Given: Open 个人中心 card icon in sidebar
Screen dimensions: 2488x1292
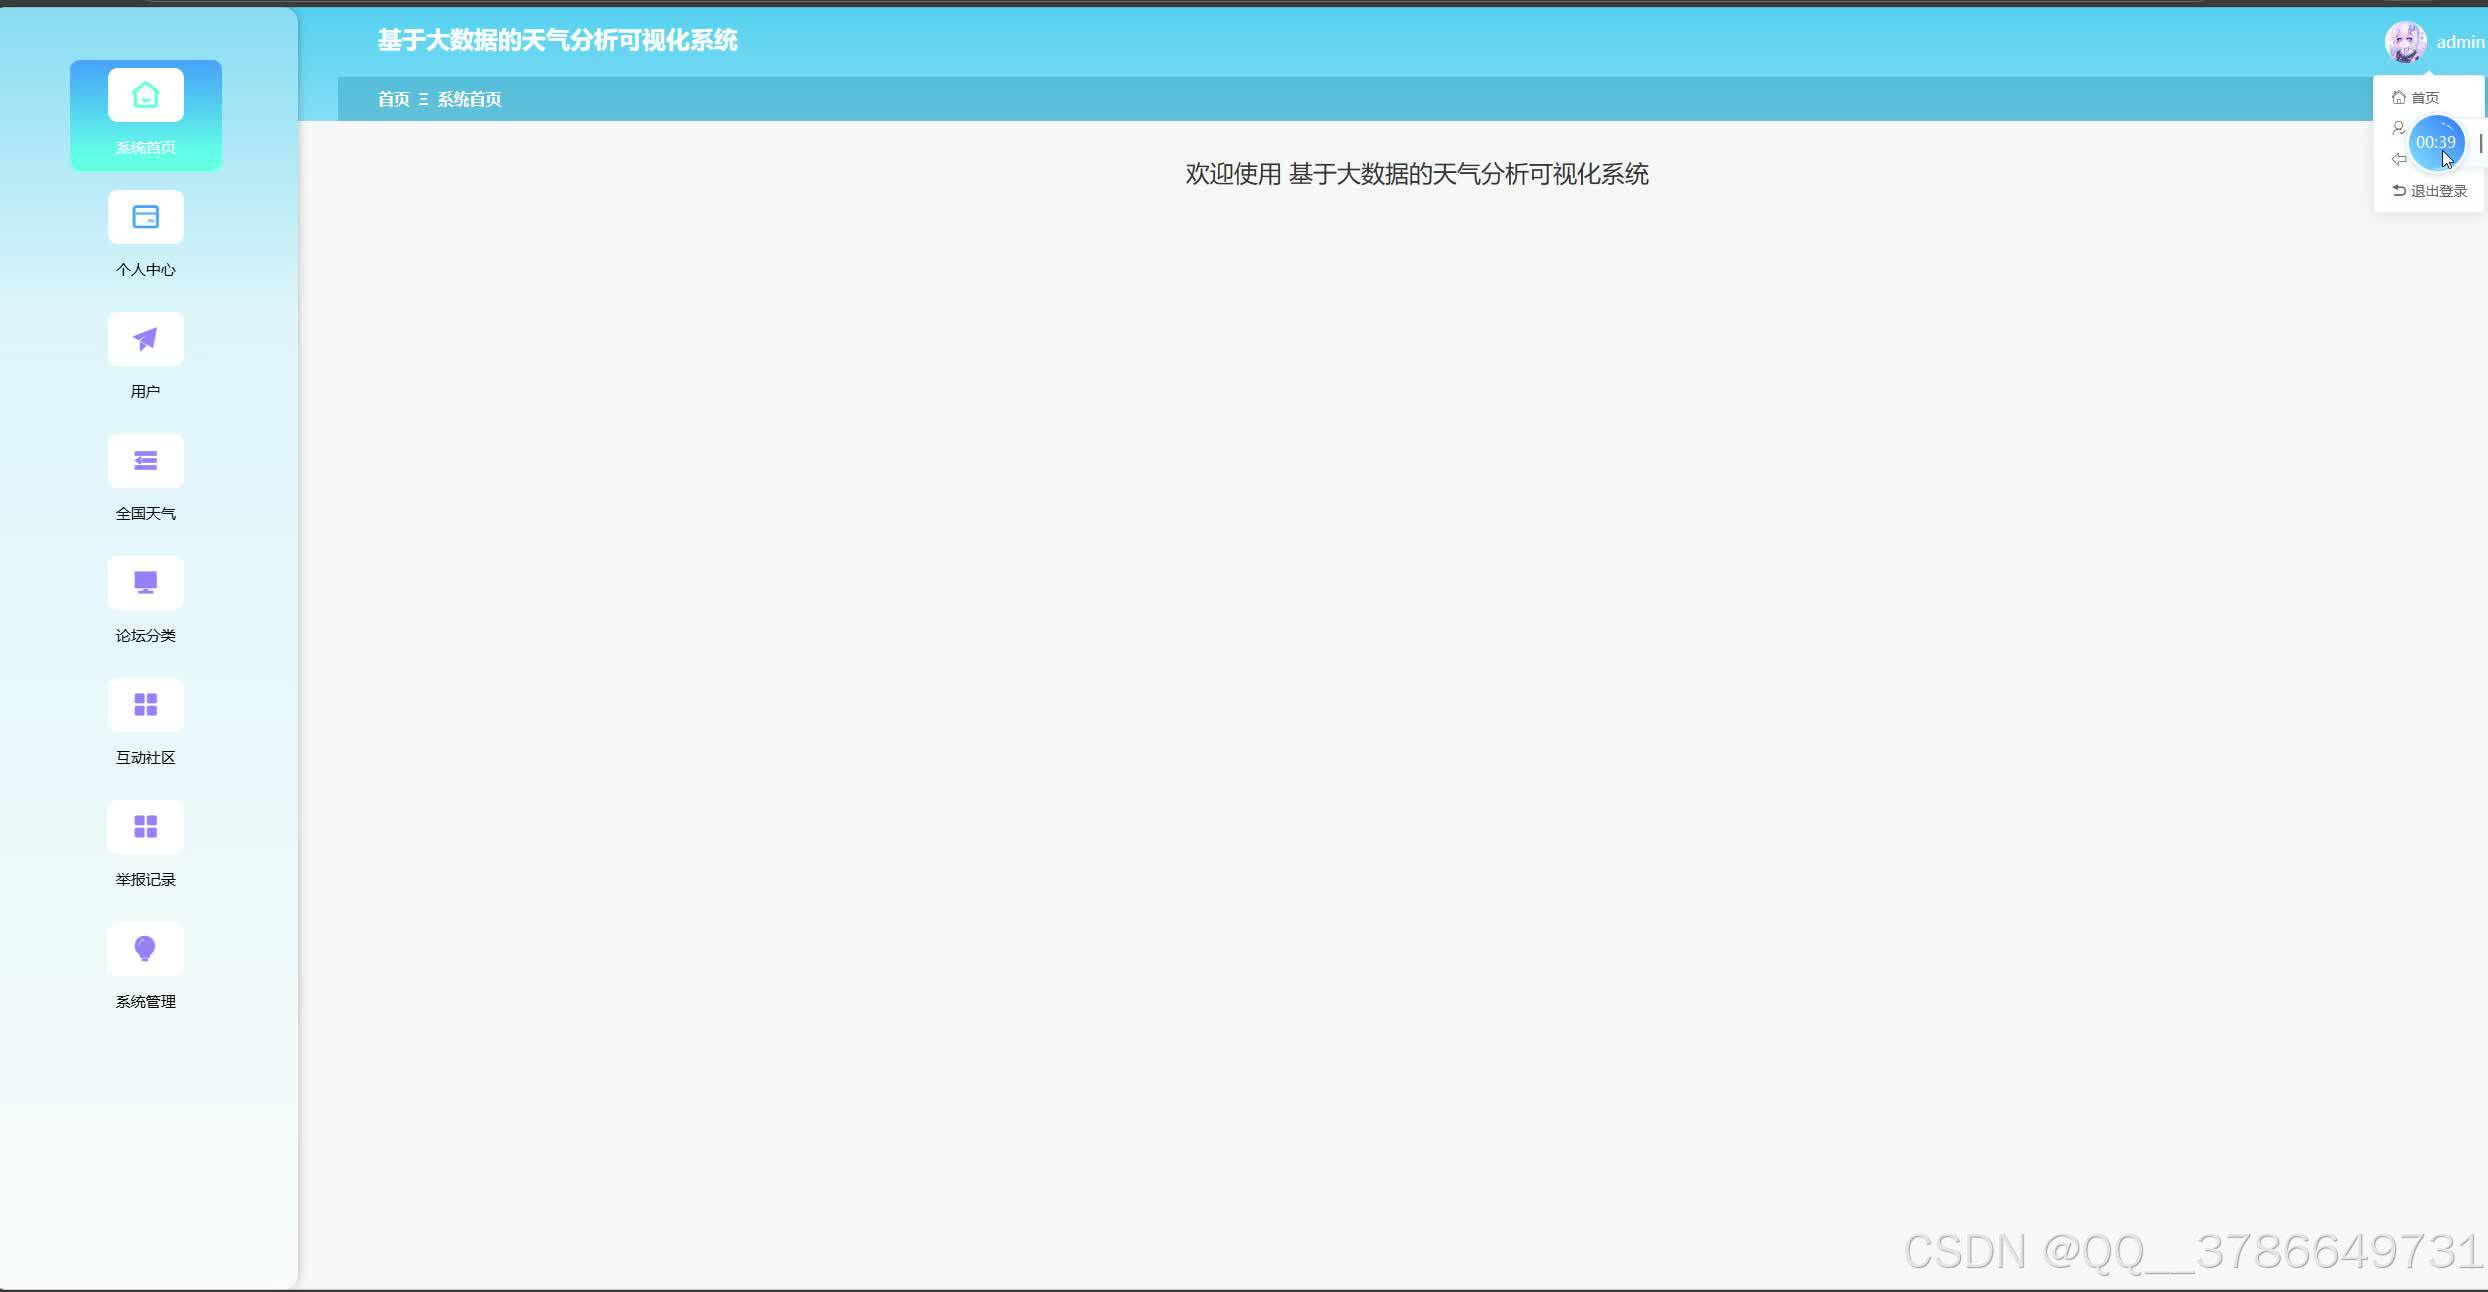Looking at the screenshot, I should click(145, 217).
